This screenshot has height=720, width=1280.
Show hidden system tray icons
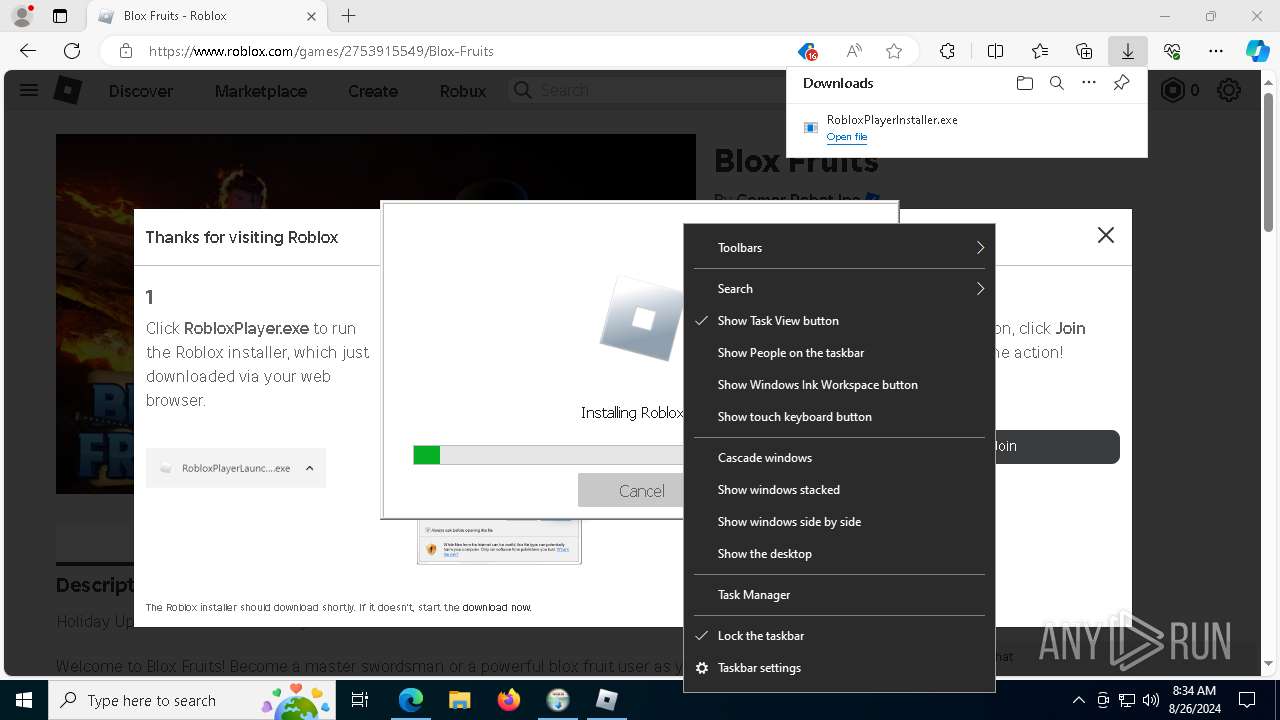click(x=1078, y=700)
